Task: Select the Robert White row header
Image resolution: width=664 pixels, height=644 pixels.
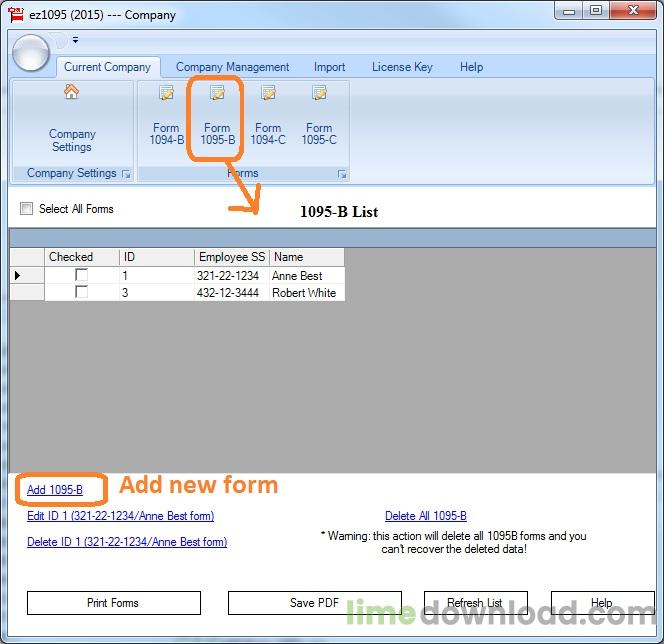Action: 27,293
